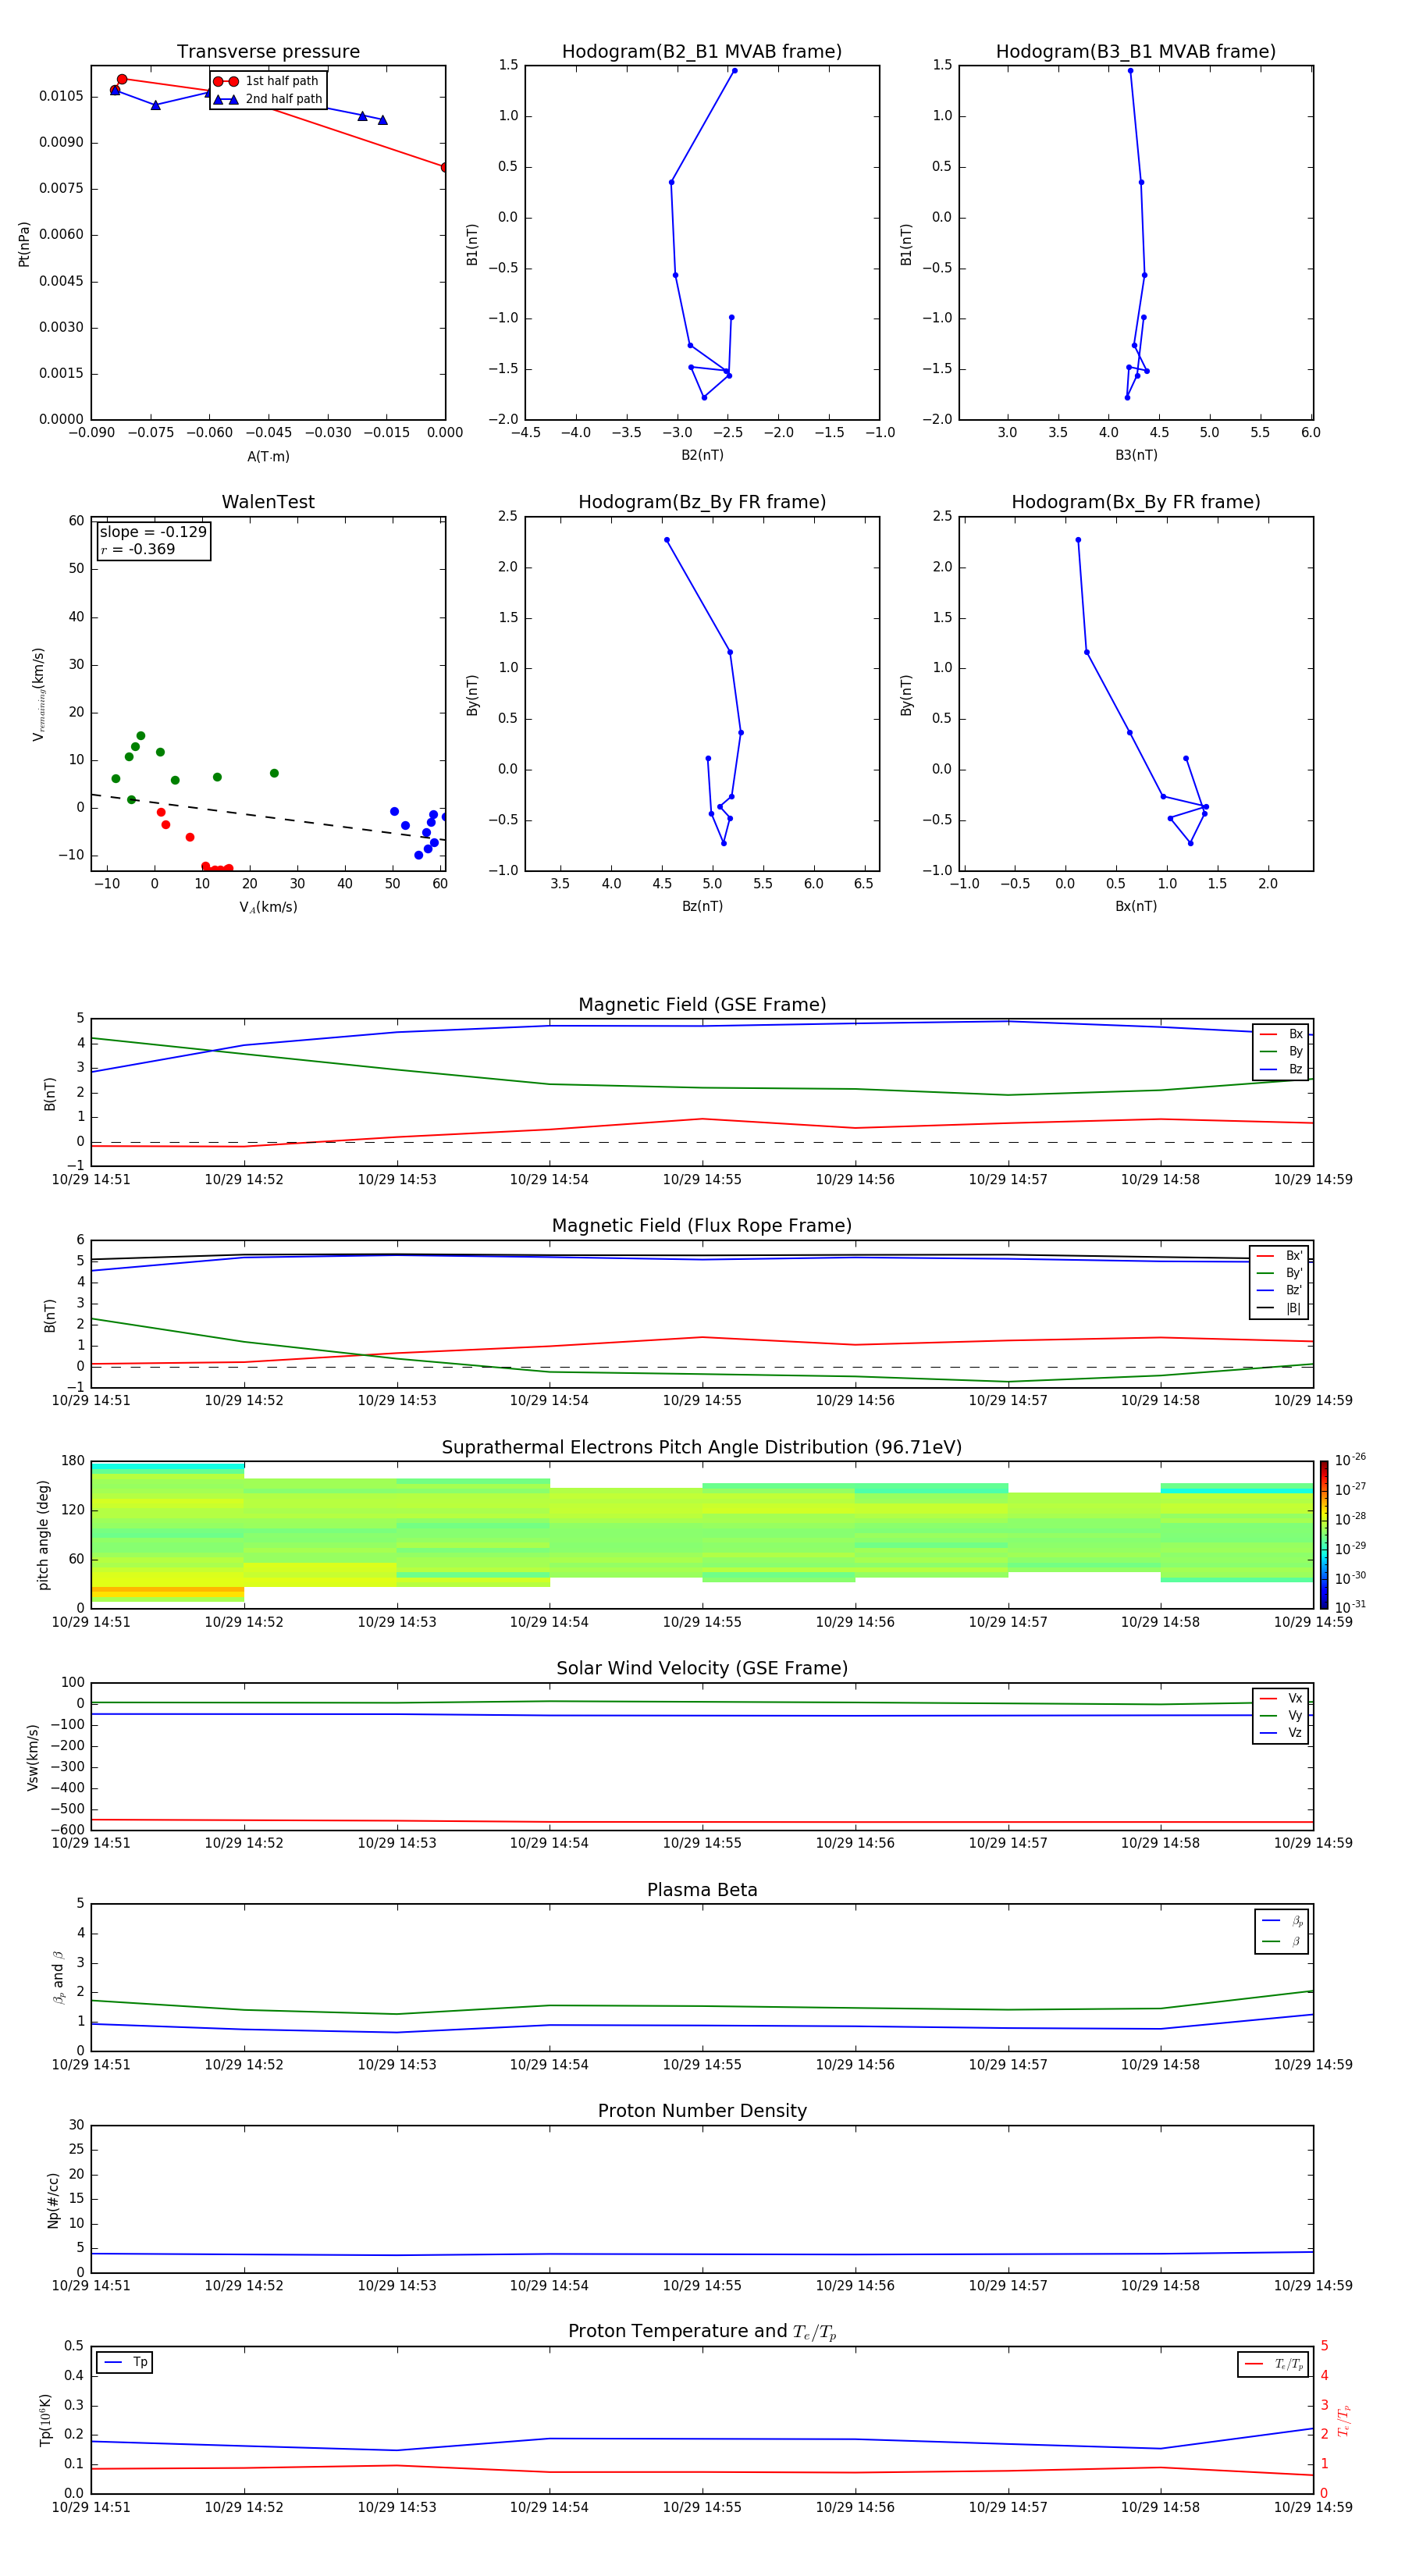Click the pitch angle color scale bar

[1324, 1535]
